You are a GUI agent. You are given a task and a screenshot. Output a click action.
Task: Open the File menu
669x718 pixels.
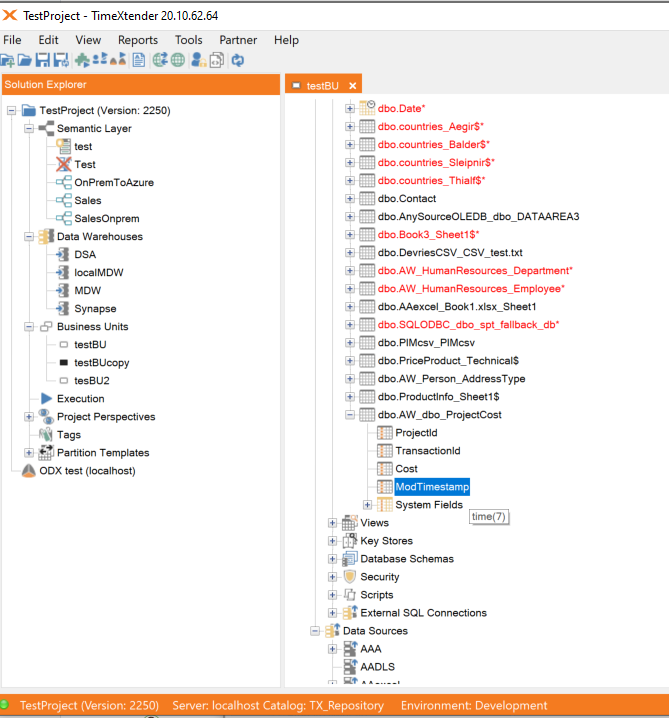pyautogui.click(x=12, y=40)
